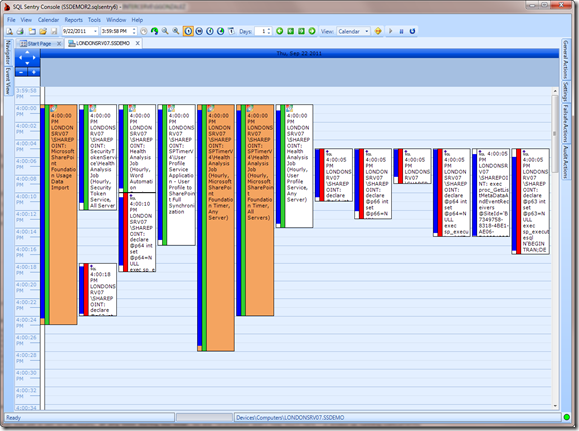Image resolution: width=579 pixels, height=431 pixels.
Task: Close the Start Page tab
Action: click(59, 44)
